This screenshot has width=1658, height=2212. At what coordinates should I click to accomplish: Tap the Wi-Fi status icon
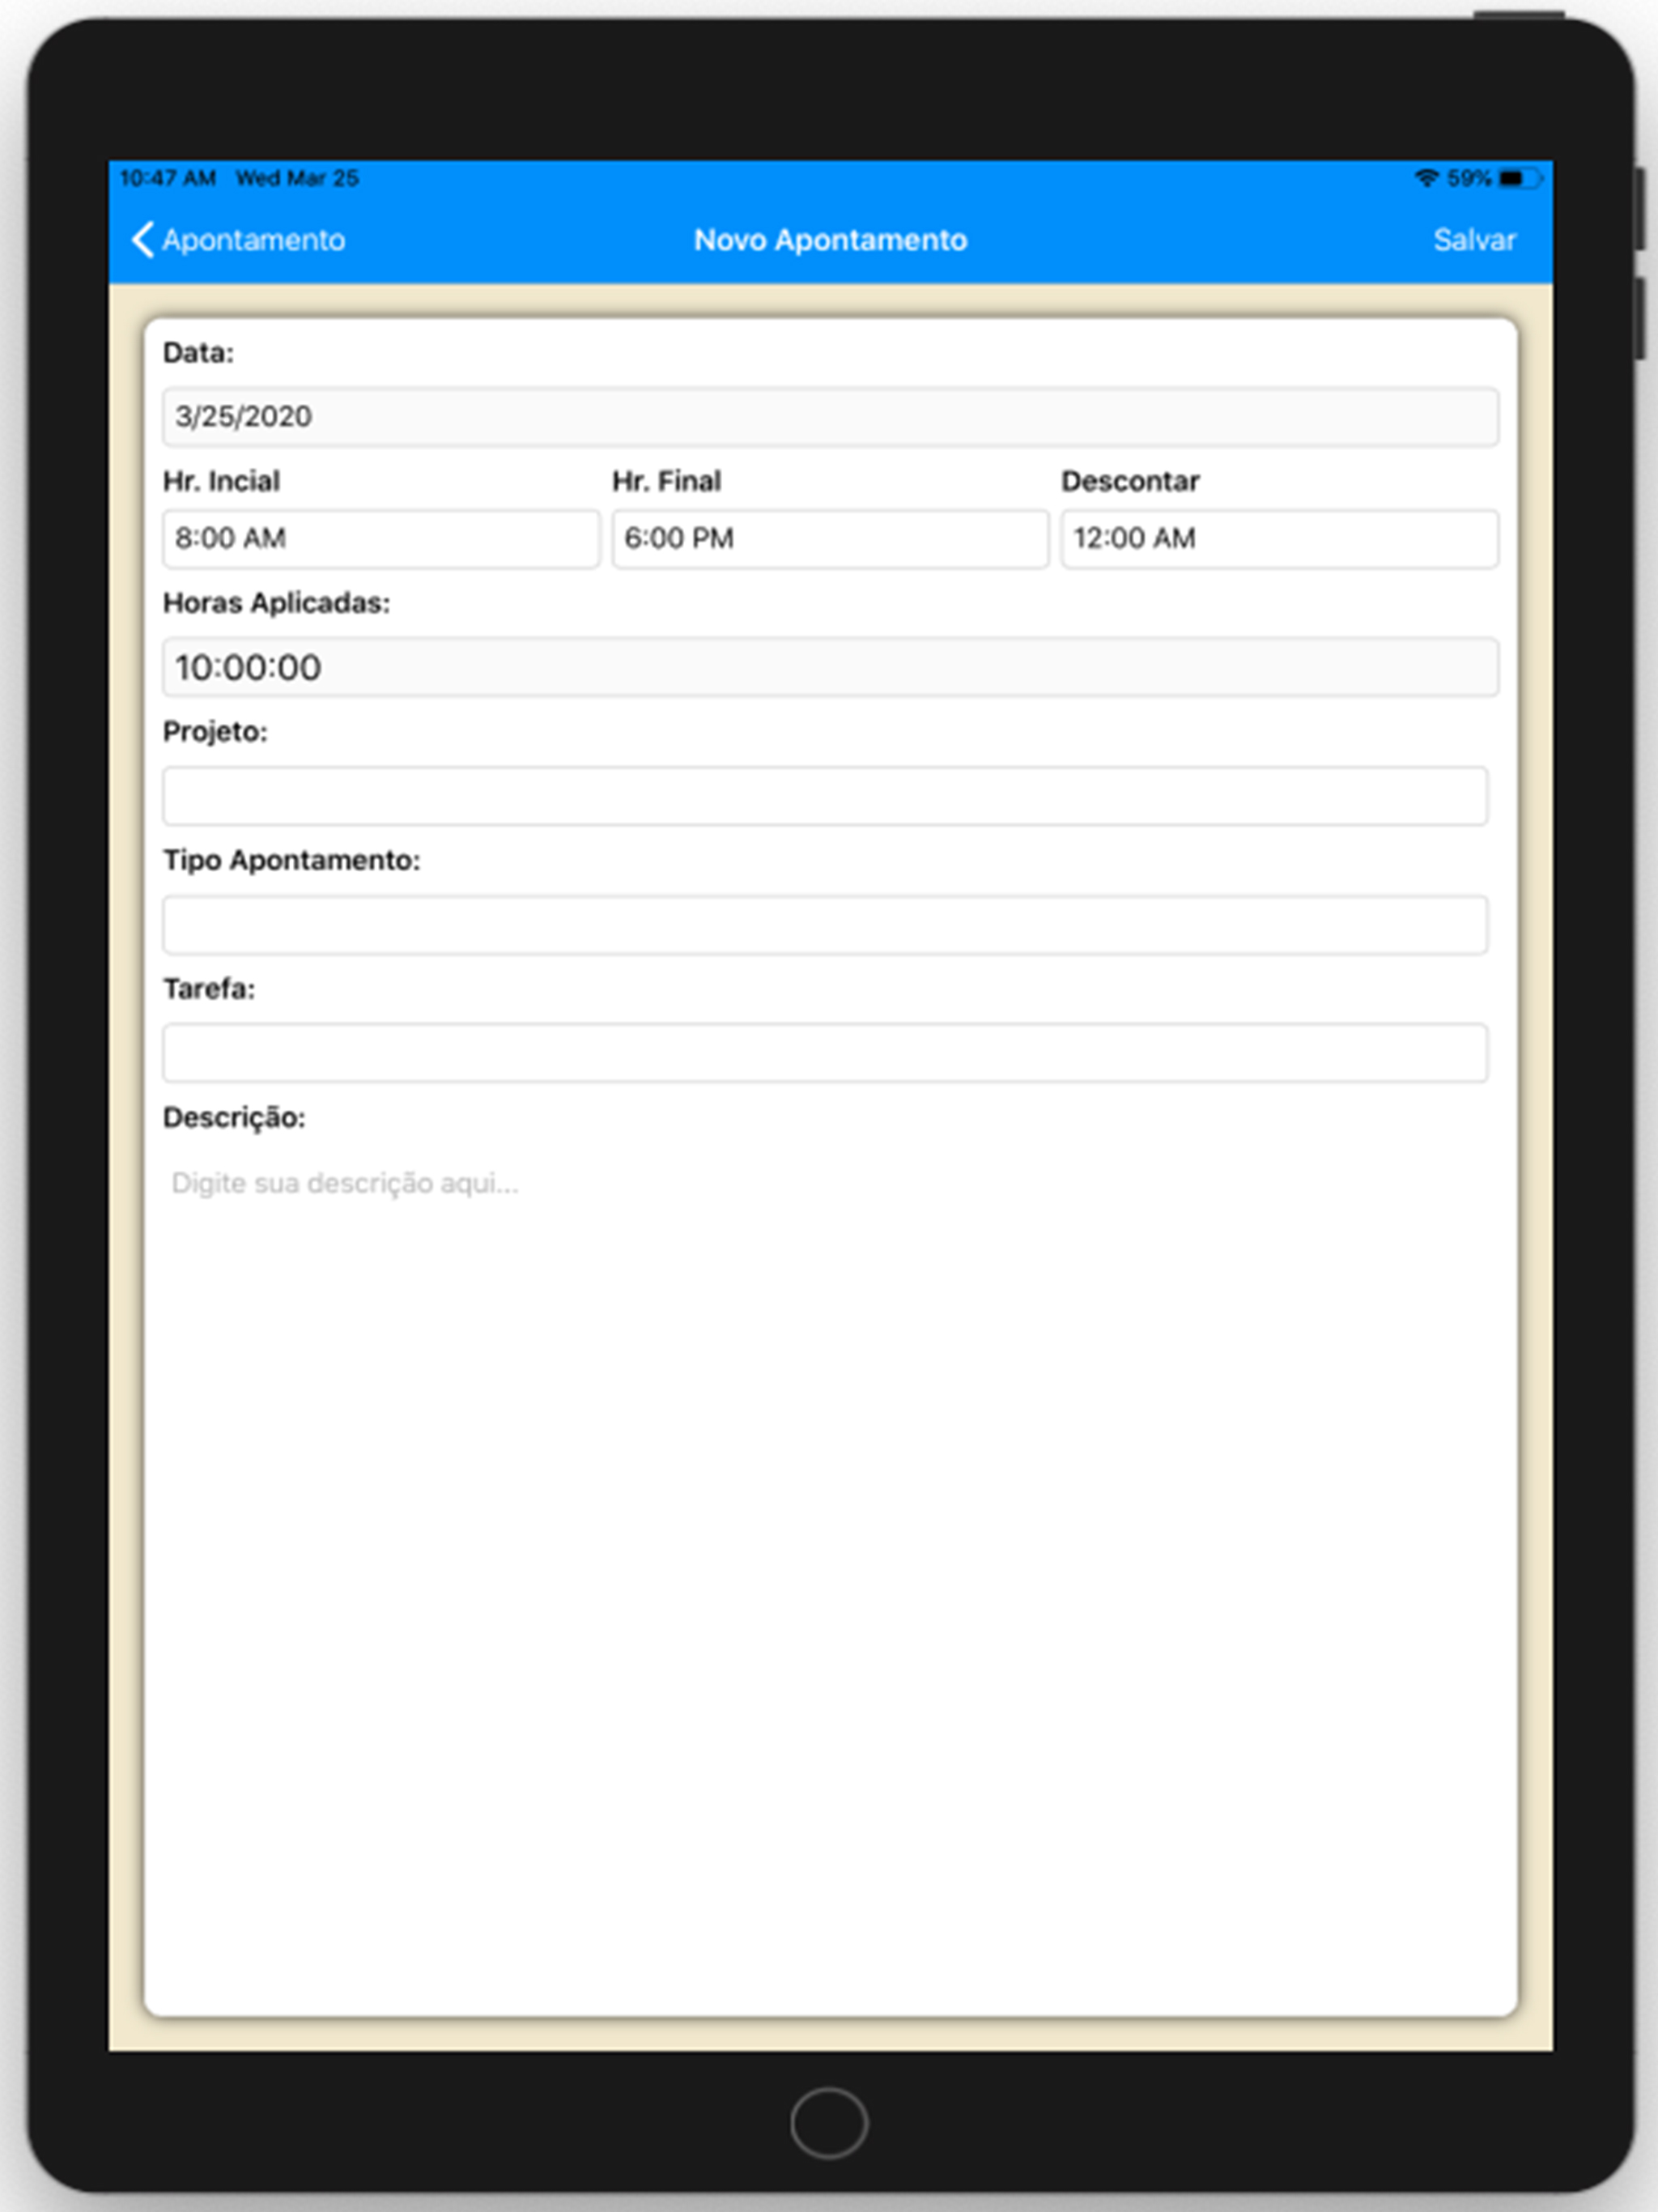point(1426,178)
